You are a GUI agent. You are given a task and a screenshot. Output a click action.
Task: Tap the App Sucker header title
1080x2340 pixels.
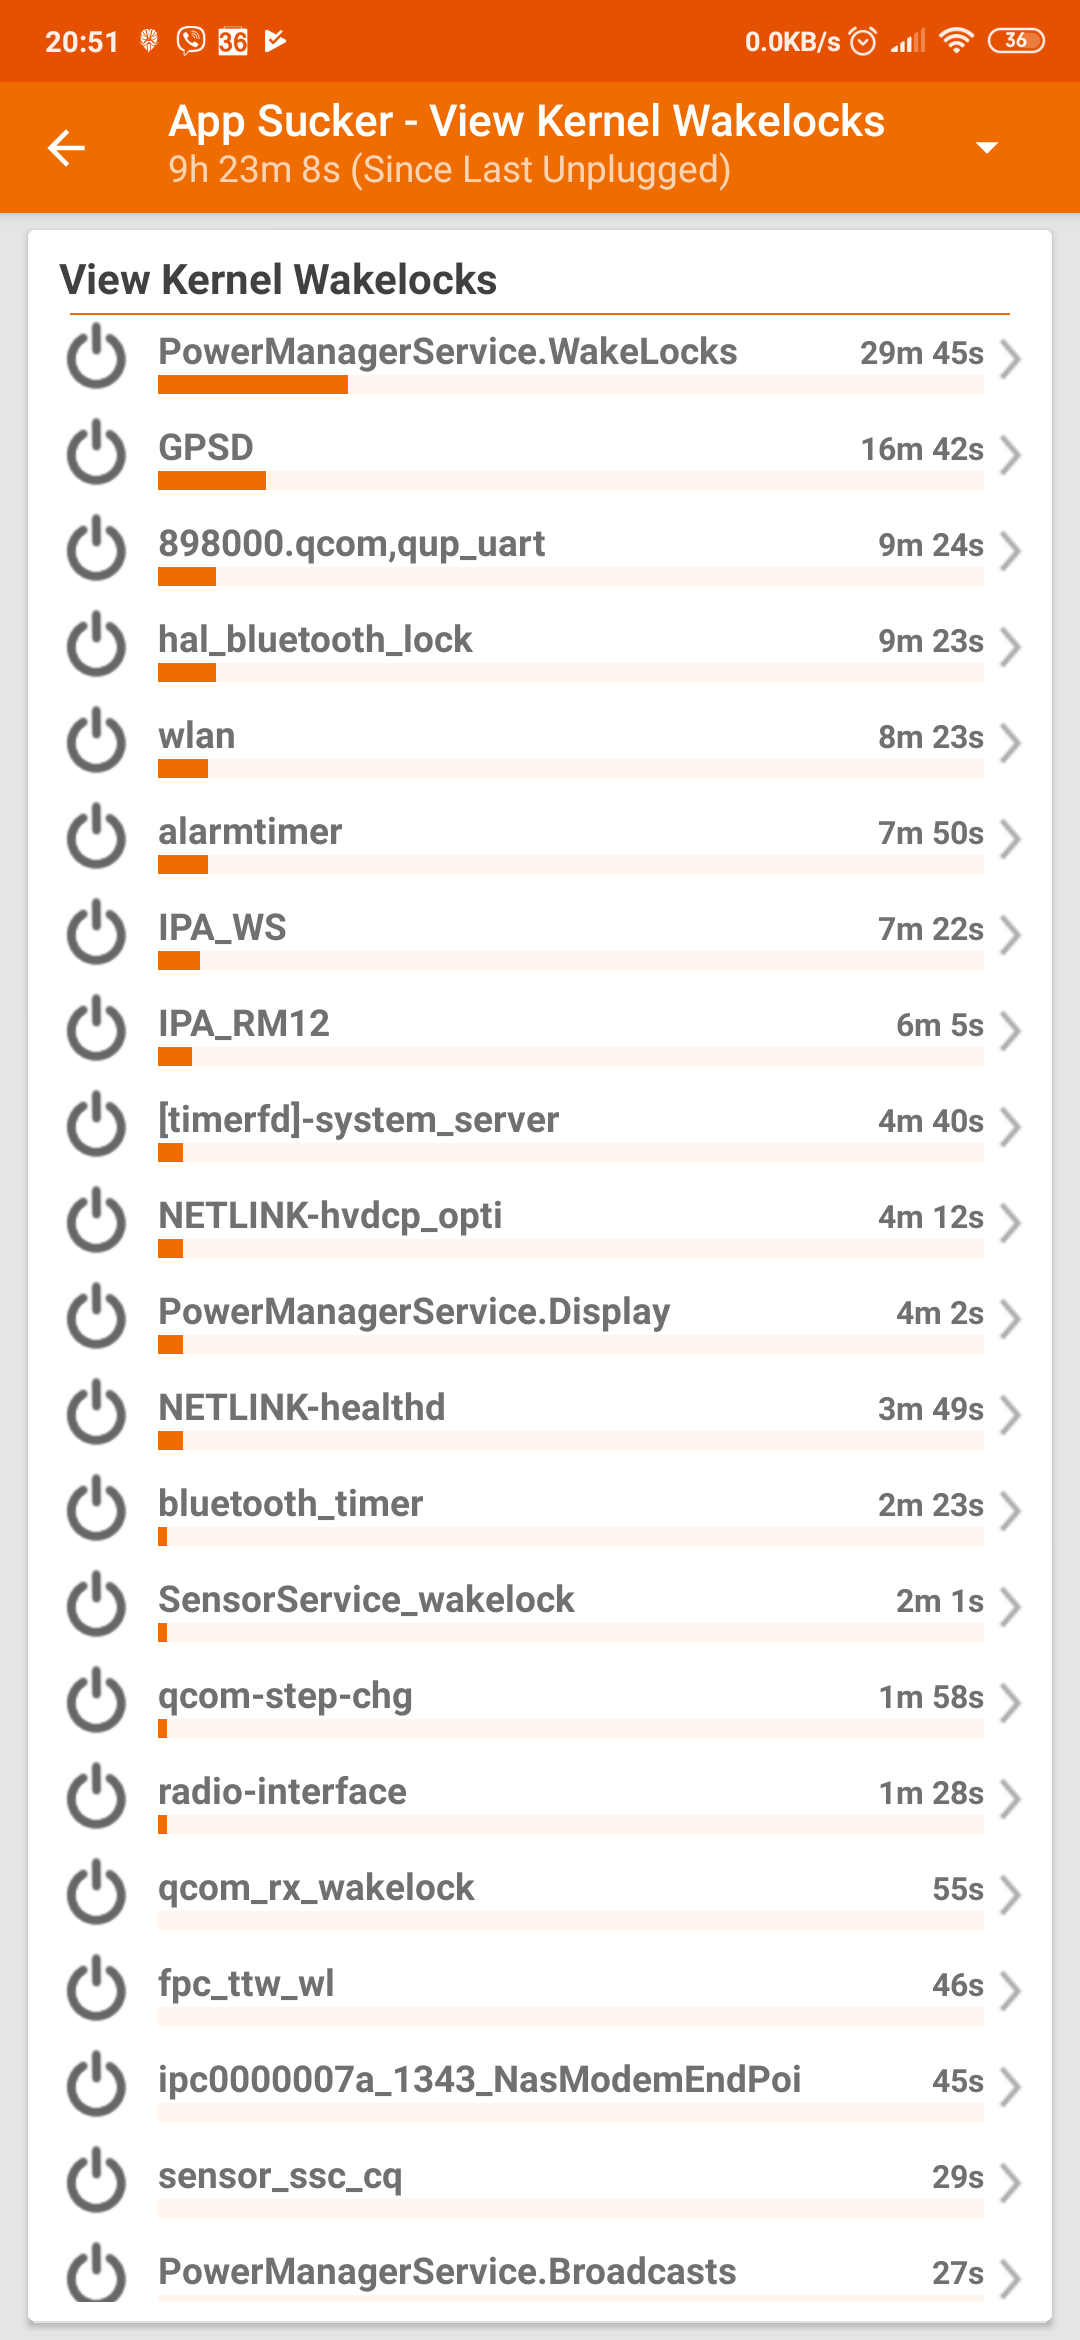[526, 122]
